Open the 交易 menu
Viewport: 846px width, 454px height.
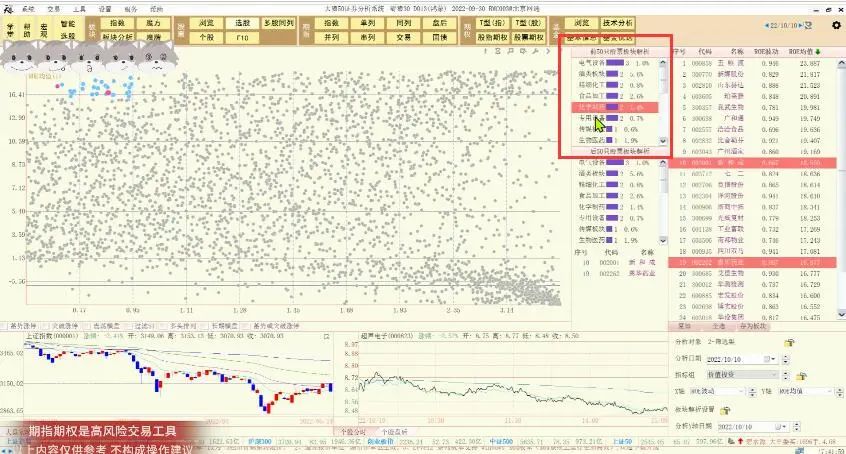(x=54, y=9)
